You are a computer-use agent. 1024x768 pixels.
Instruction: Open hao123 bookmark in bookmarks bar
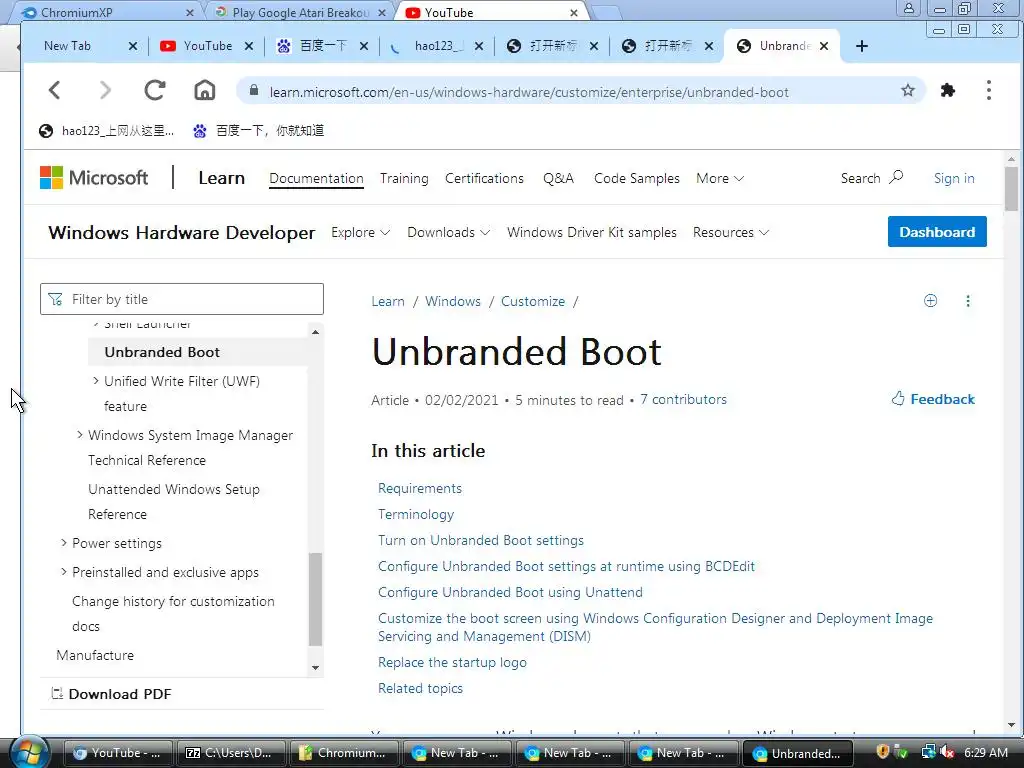pos(106,131)
